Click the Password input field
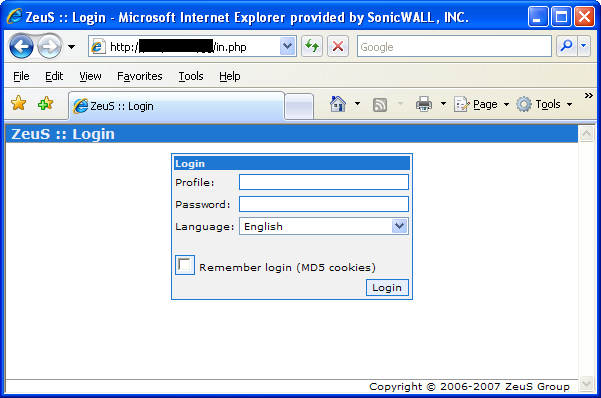The image size is (601, 398). [x=324, y=204]
